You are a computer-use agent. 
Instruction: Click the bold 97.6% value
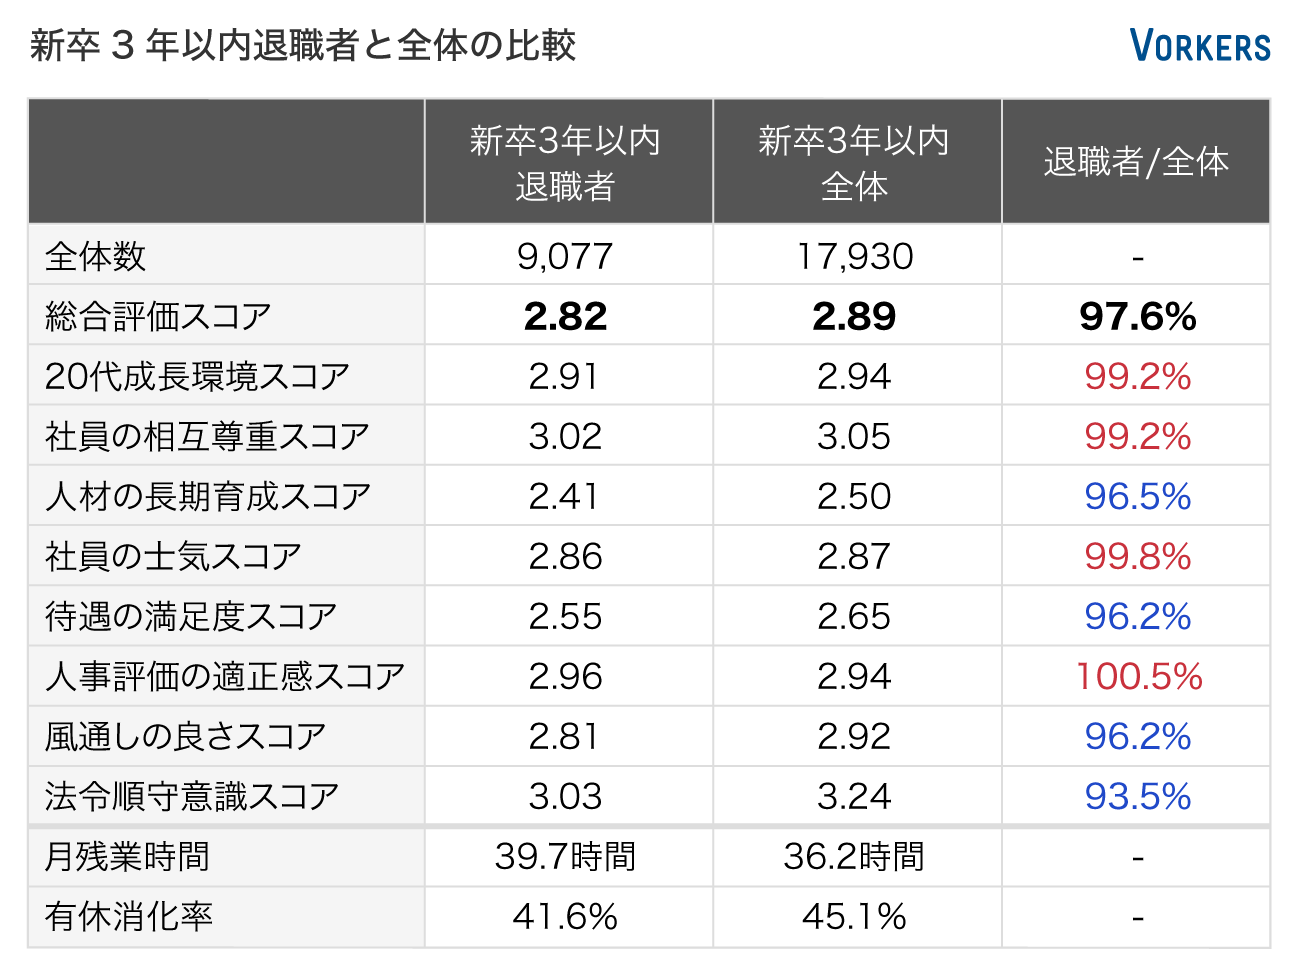(1137, 317)
